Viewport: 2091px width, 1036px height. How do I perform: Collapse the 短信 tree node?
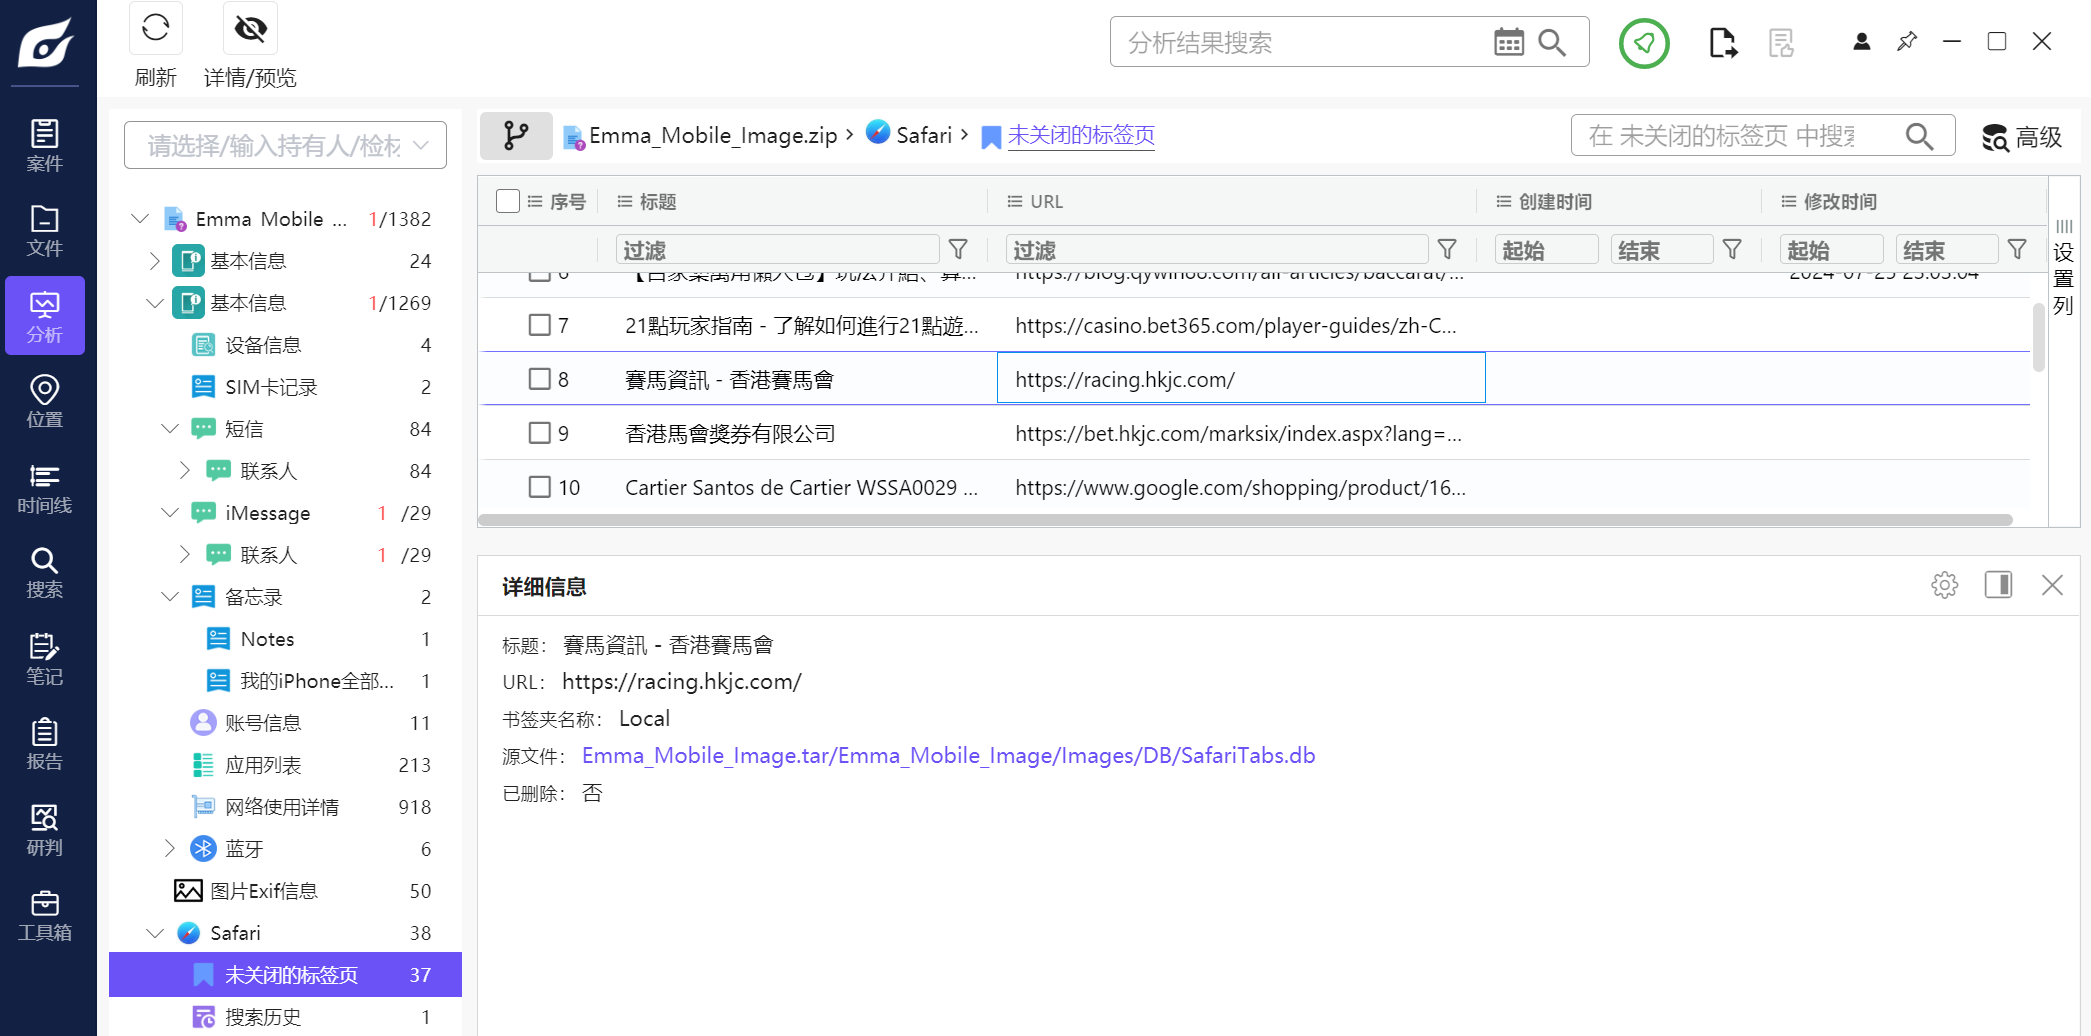pyautogui.click(x=170, y=429)
